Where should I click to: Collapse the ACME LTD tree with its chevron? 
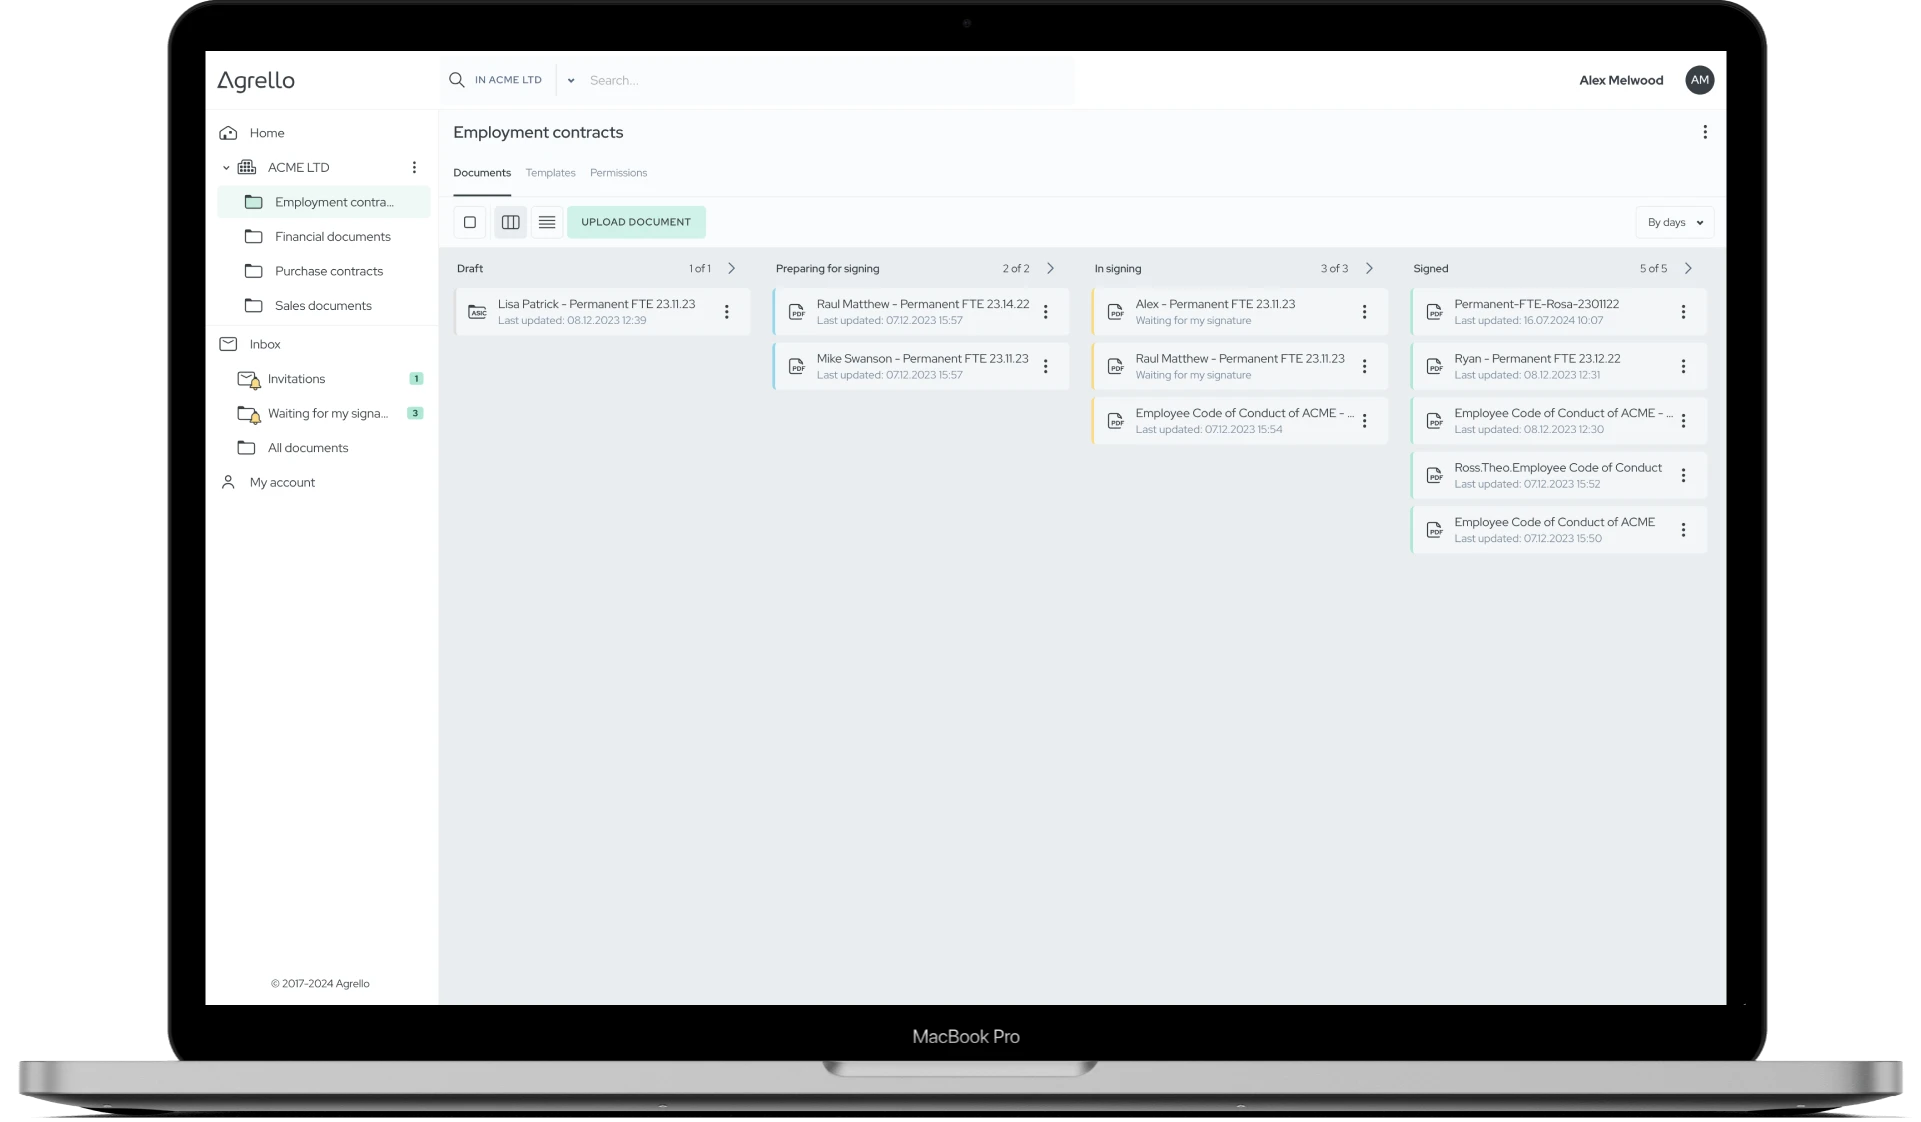click(225, 167)
